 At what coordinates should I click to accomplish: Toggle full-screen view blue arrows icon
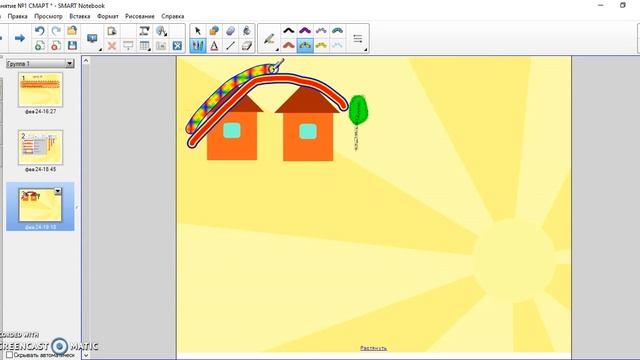click(177, 46)
